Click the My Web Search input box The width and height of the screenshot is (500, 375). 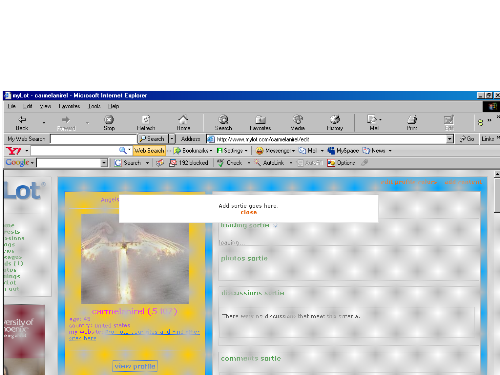[x=93, y=139]
